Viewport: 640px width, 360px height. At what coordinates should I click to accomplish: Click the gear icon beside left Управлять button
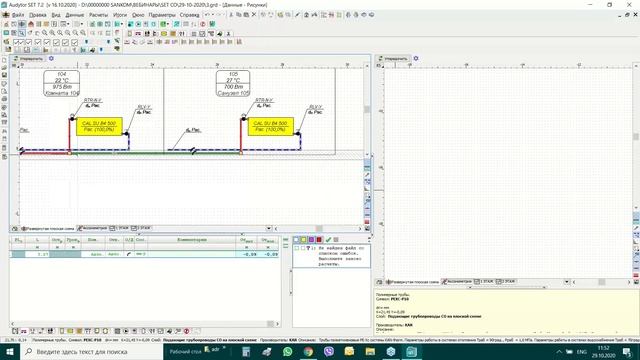pyautogui.click(x=51, y=58)
